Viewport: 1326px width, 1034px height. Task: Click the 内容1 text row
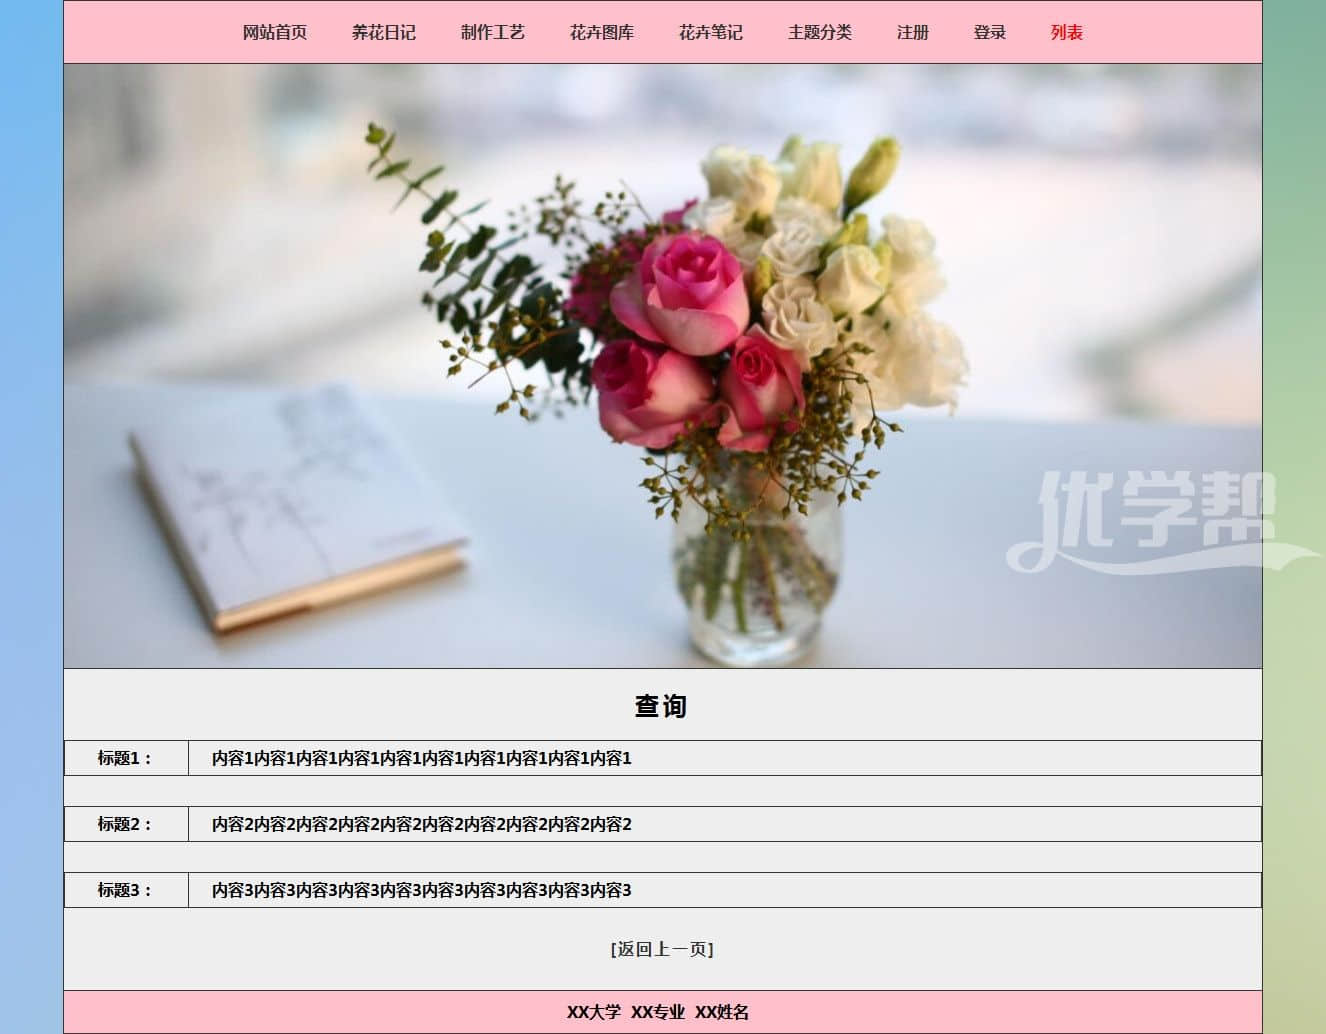click(421, 758)
